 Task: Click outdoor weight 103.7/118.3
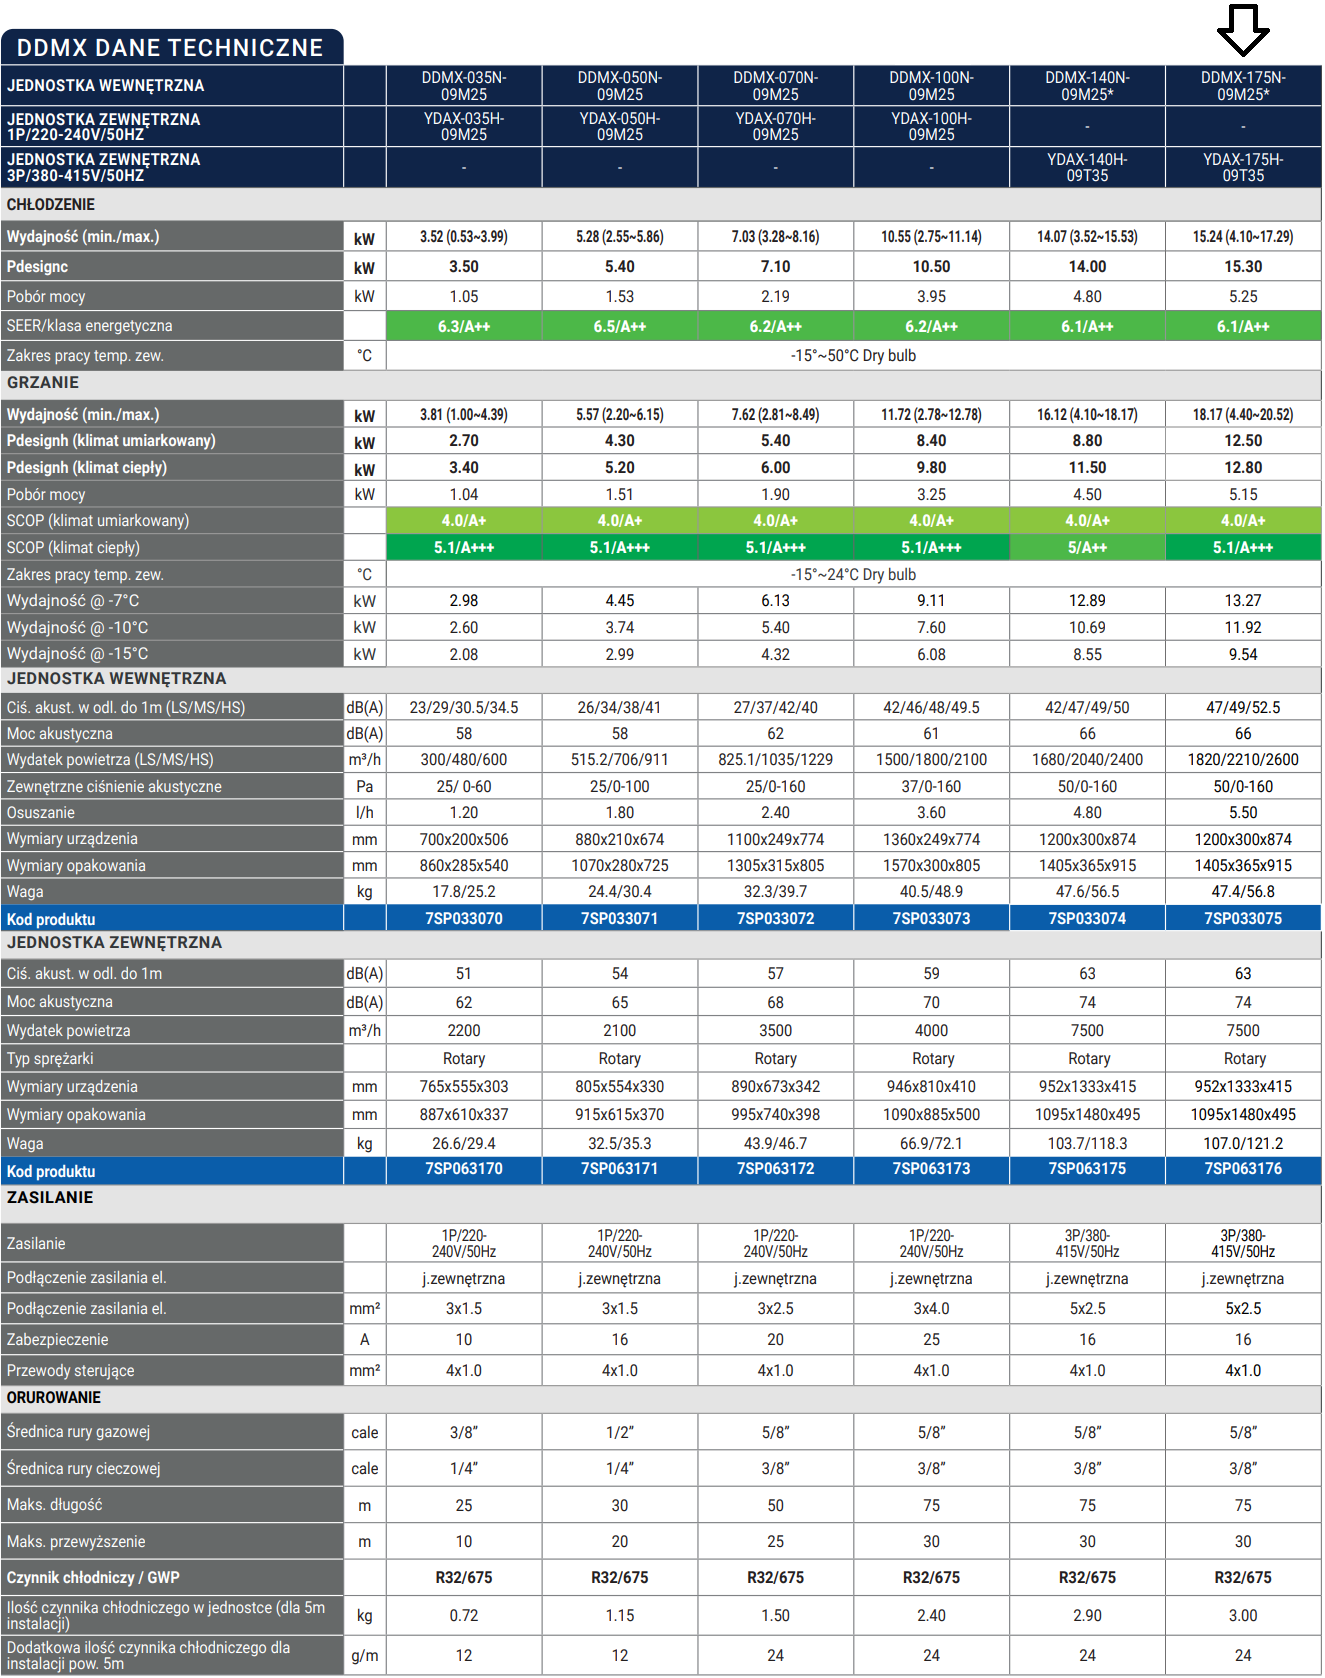[x=1088, y=1144]
